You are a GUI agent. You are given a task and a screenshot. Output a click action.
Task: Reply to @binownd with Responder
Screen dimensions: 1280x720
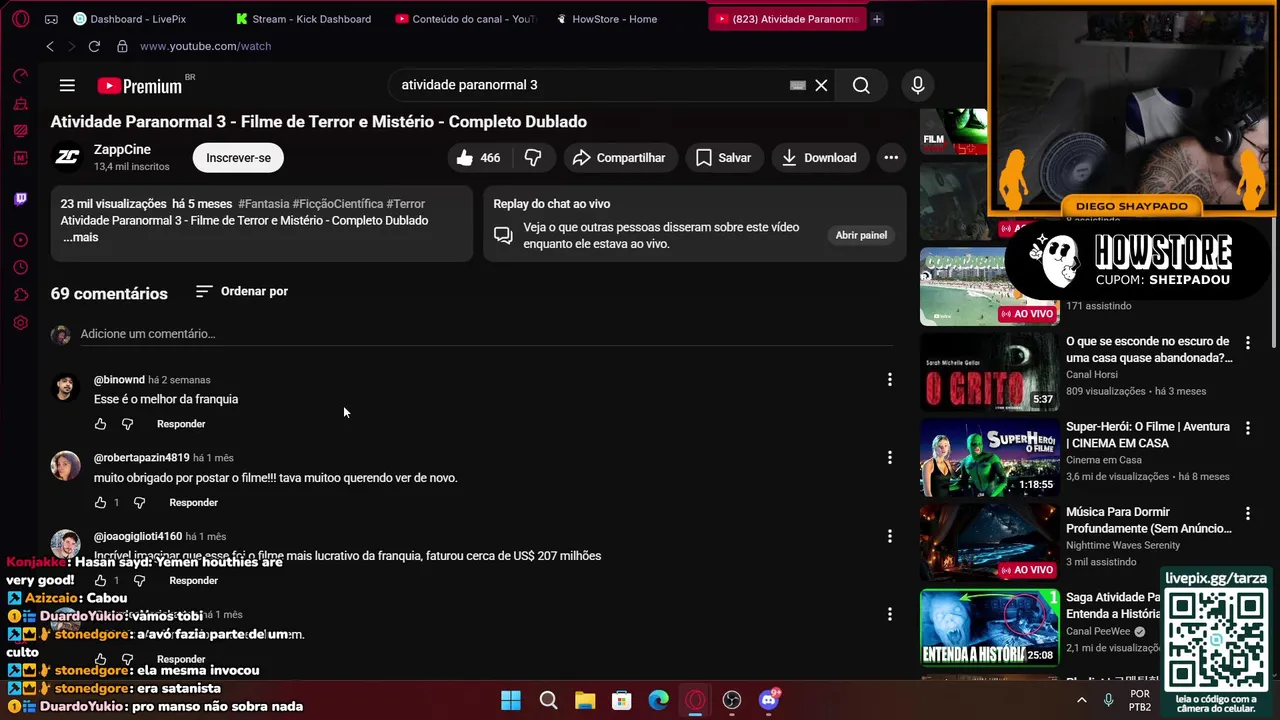[x=181, y=424]
